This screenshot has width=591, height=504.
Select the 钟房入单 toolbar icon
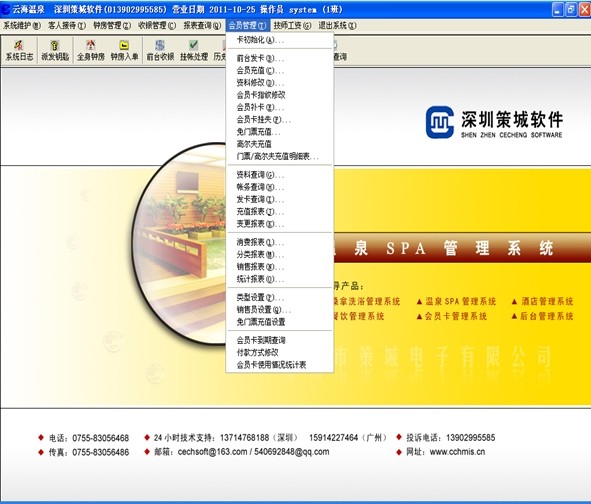coord(124,51)
